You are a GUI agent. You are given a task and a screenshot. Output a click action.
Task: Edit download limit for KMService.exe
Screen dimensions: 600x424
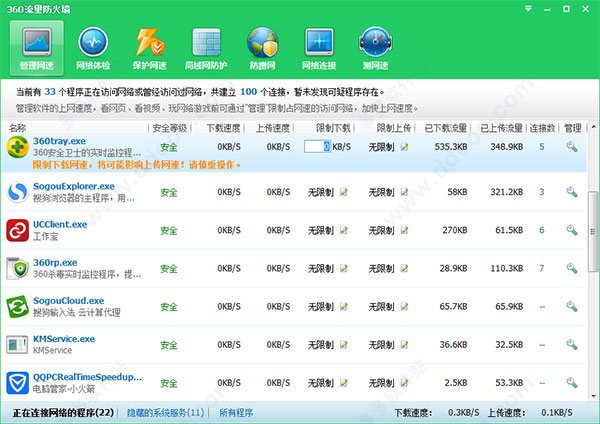coord(344,345)
